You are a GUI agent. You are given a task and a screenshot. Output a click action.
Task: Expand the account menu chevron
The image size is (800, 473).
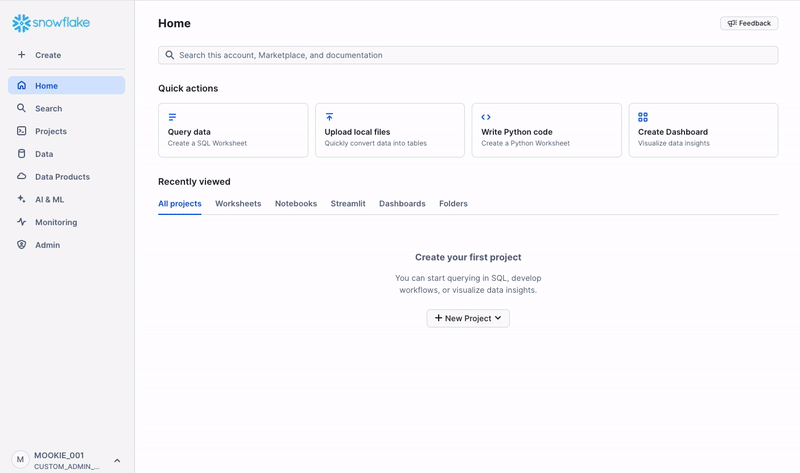(117, 460)
